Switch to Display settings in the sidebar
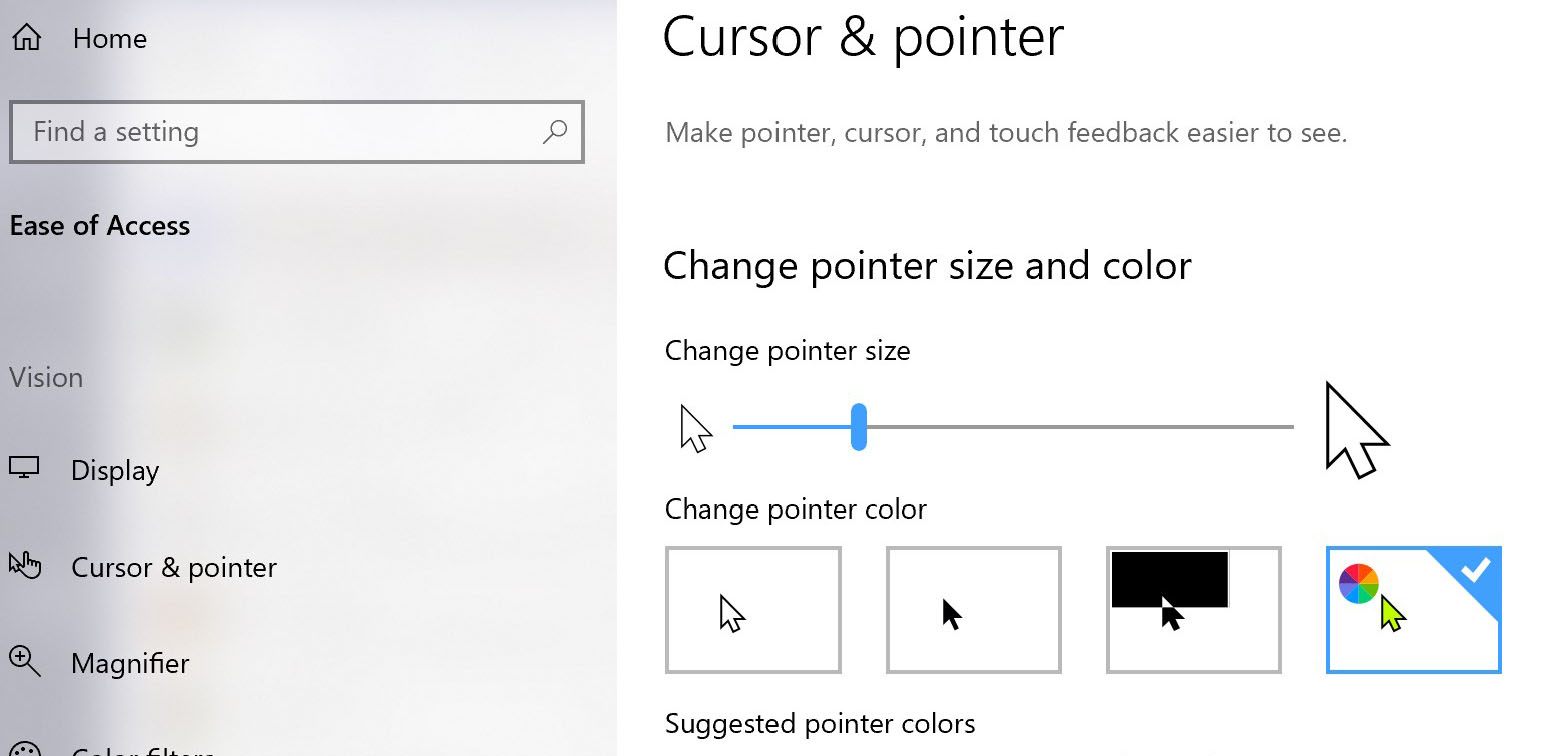This screenshot has height=756, width=1554. point(114,468)
